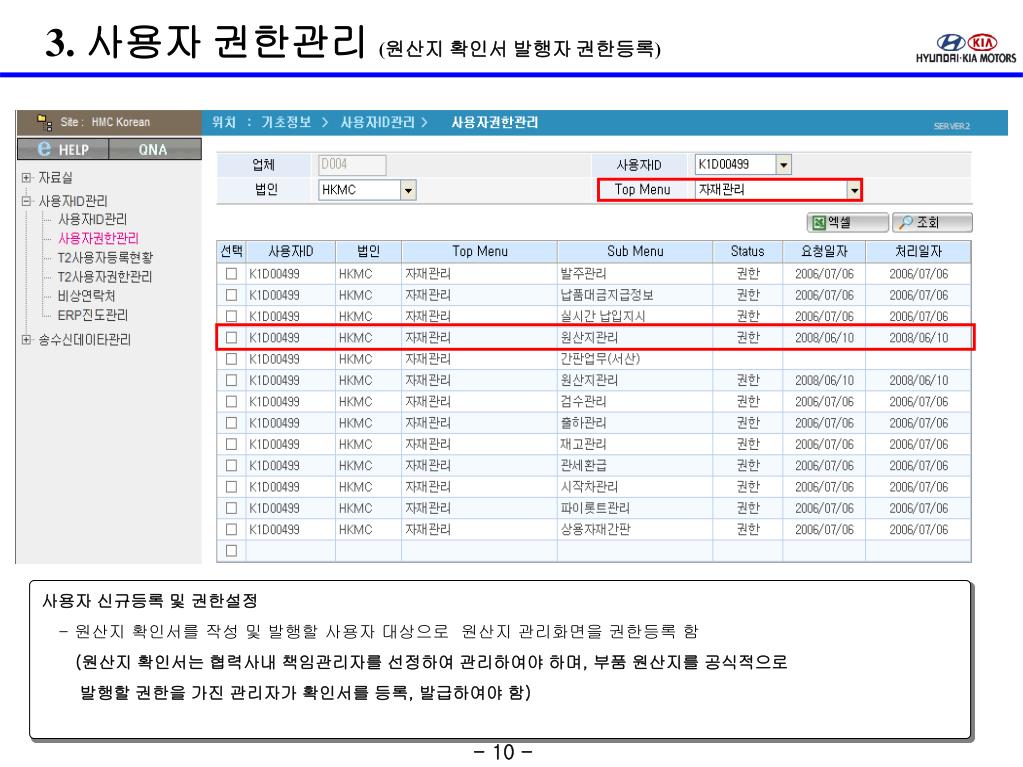1023x767 pixels.
Task: Click the 법인 column header in the table
Action: click(368, 251)
